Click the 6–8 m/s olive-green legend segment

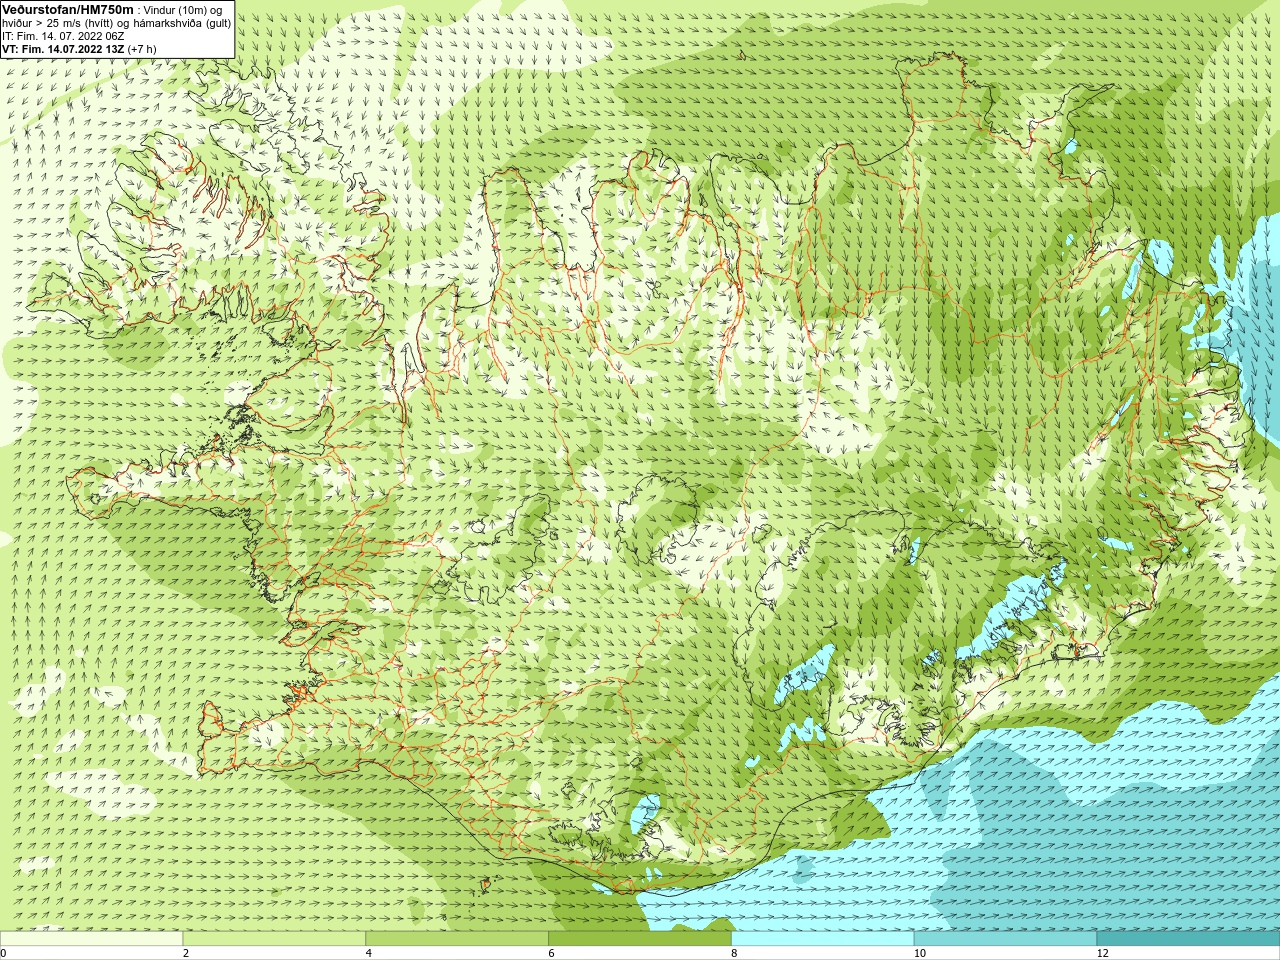pyautogui.click(x=640, y=939)
